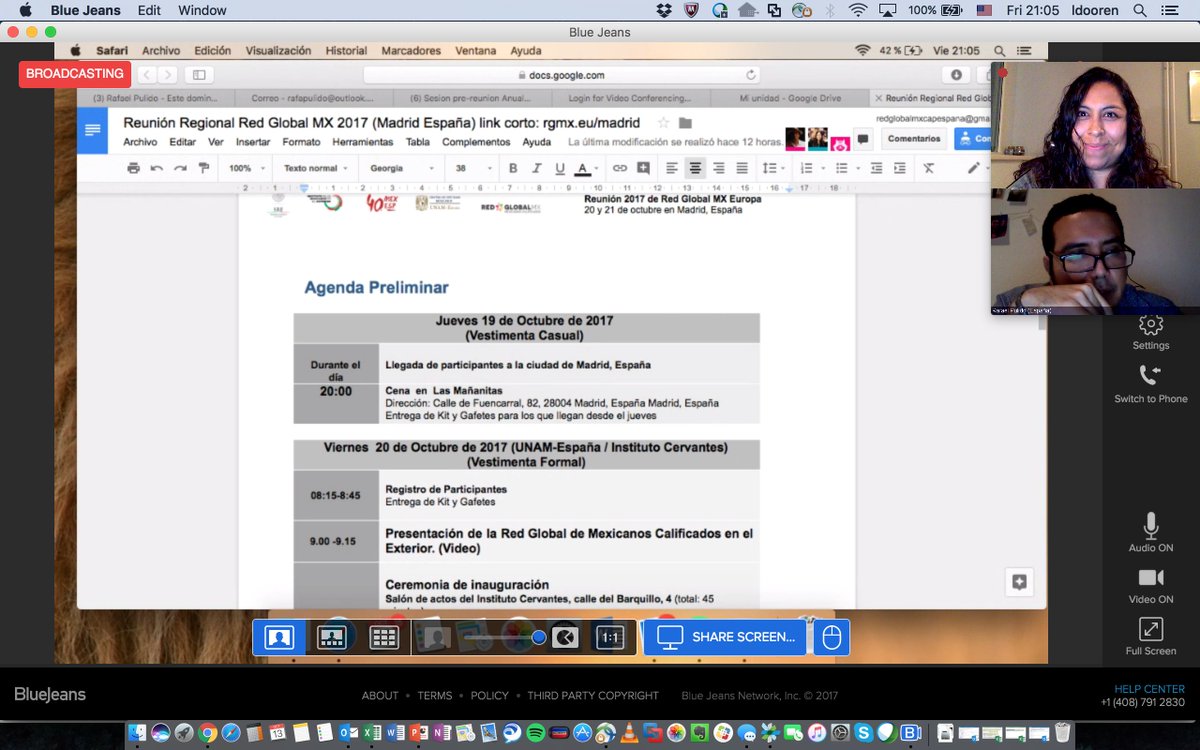Click paint format icon in shared Docs
The height and width of the screenshot is (750, 1200).
click(204, 168)
